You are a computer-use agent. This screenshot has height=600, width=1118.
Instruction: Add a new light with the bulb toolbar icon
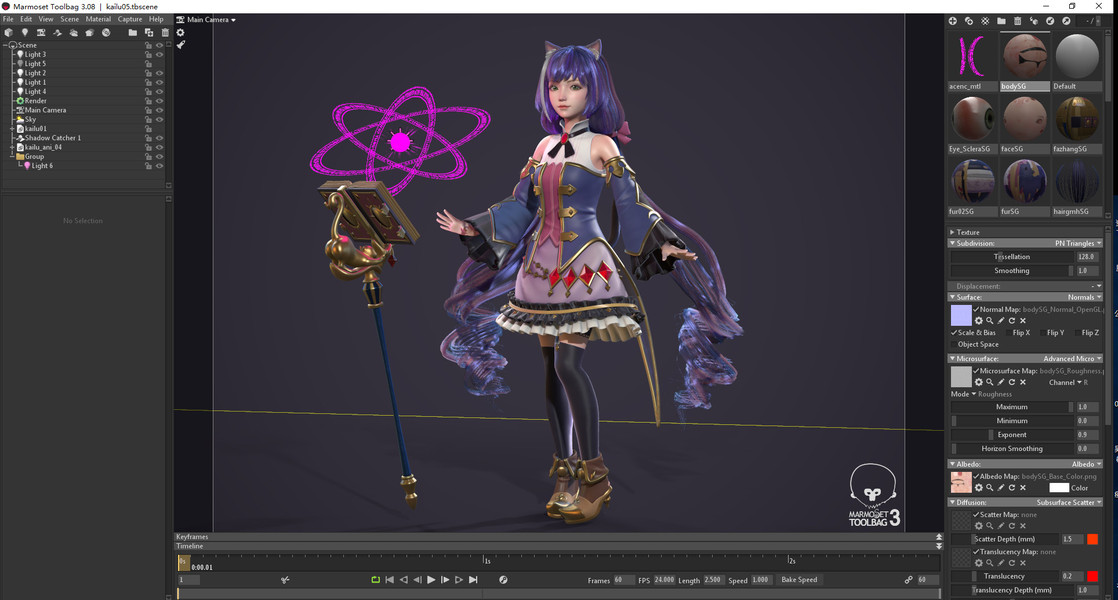25,33
